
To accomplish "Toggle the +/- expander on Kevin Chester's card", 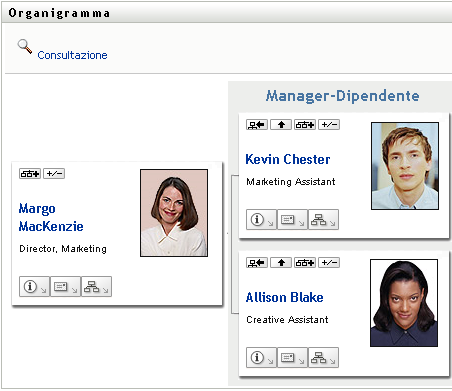I will click(x=329, y=125).
